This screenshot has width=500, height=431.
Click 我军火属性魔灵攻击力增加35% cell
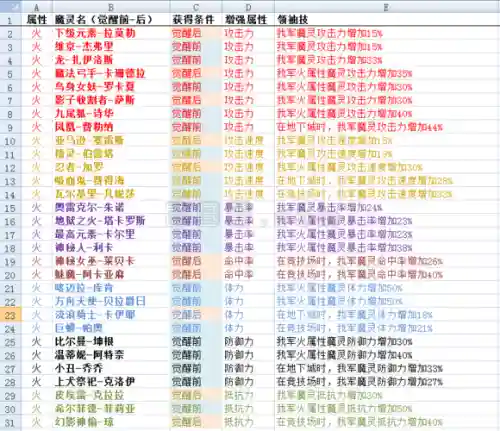387,74
